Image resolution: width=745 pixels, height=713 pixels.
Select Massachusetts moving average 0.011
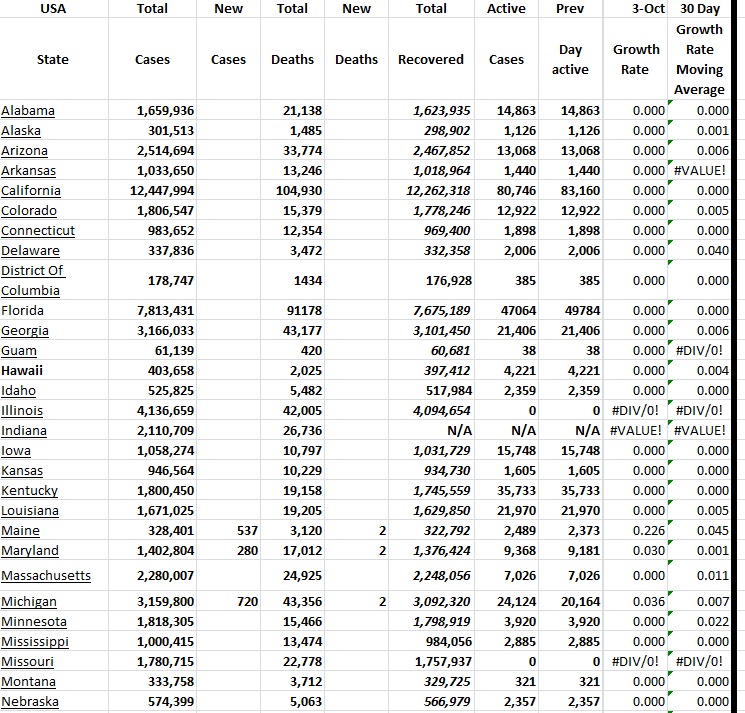click(x=699, y=576)
